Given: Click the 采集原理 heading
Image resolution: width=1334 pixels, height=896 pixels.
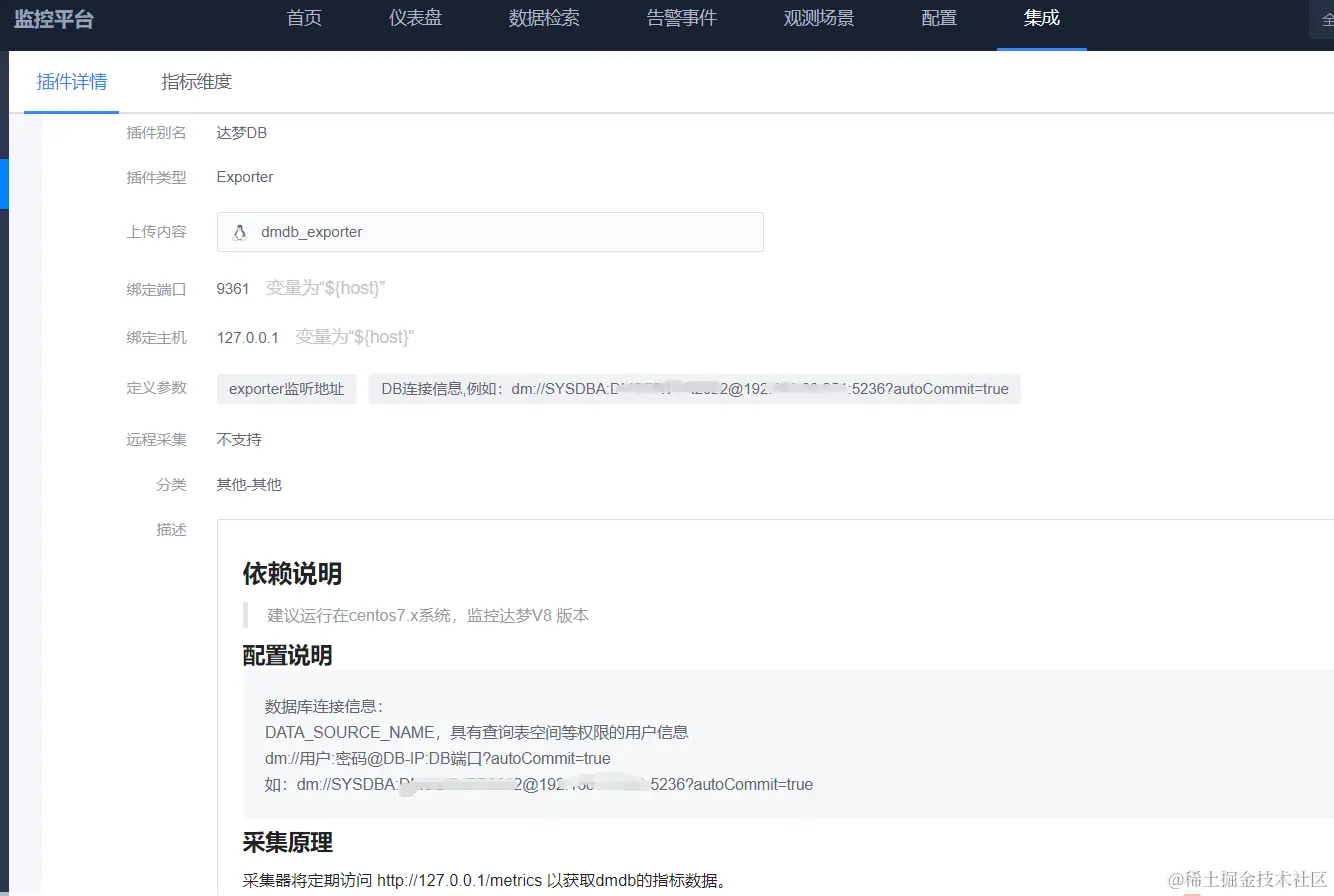Looking at the screenshot, I should click(288, 842).
